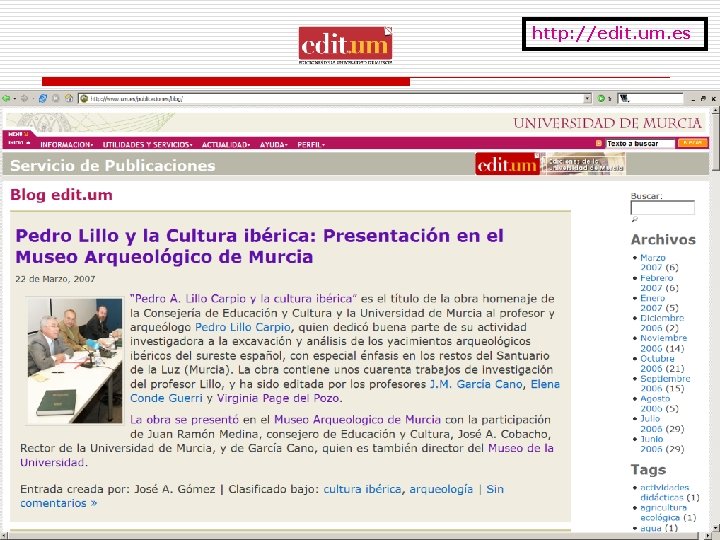Open the Museo de la Universidad link
Screen dimensions: 720x540
(x=521, y=448)
